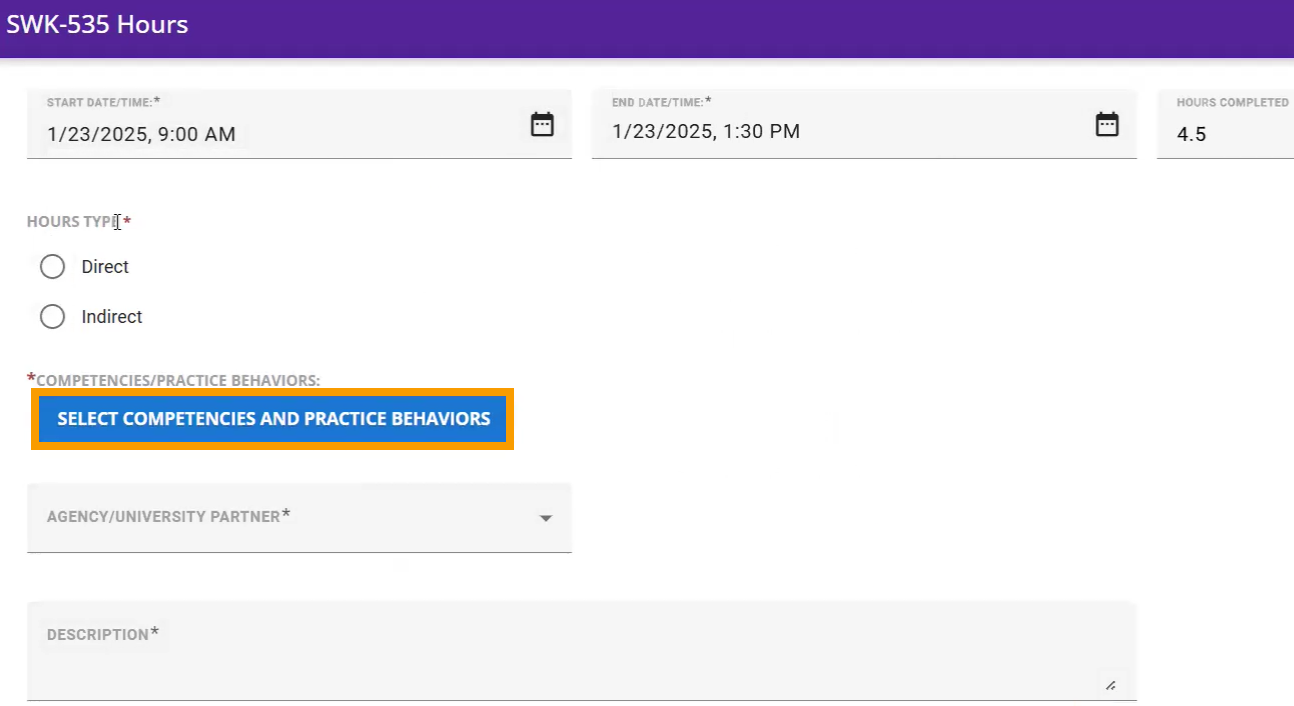The width and height of the screenshot is (1294, 706).
Task: Expand the Agency/University Partner dropdown arrow
Action: click(546, 518)
